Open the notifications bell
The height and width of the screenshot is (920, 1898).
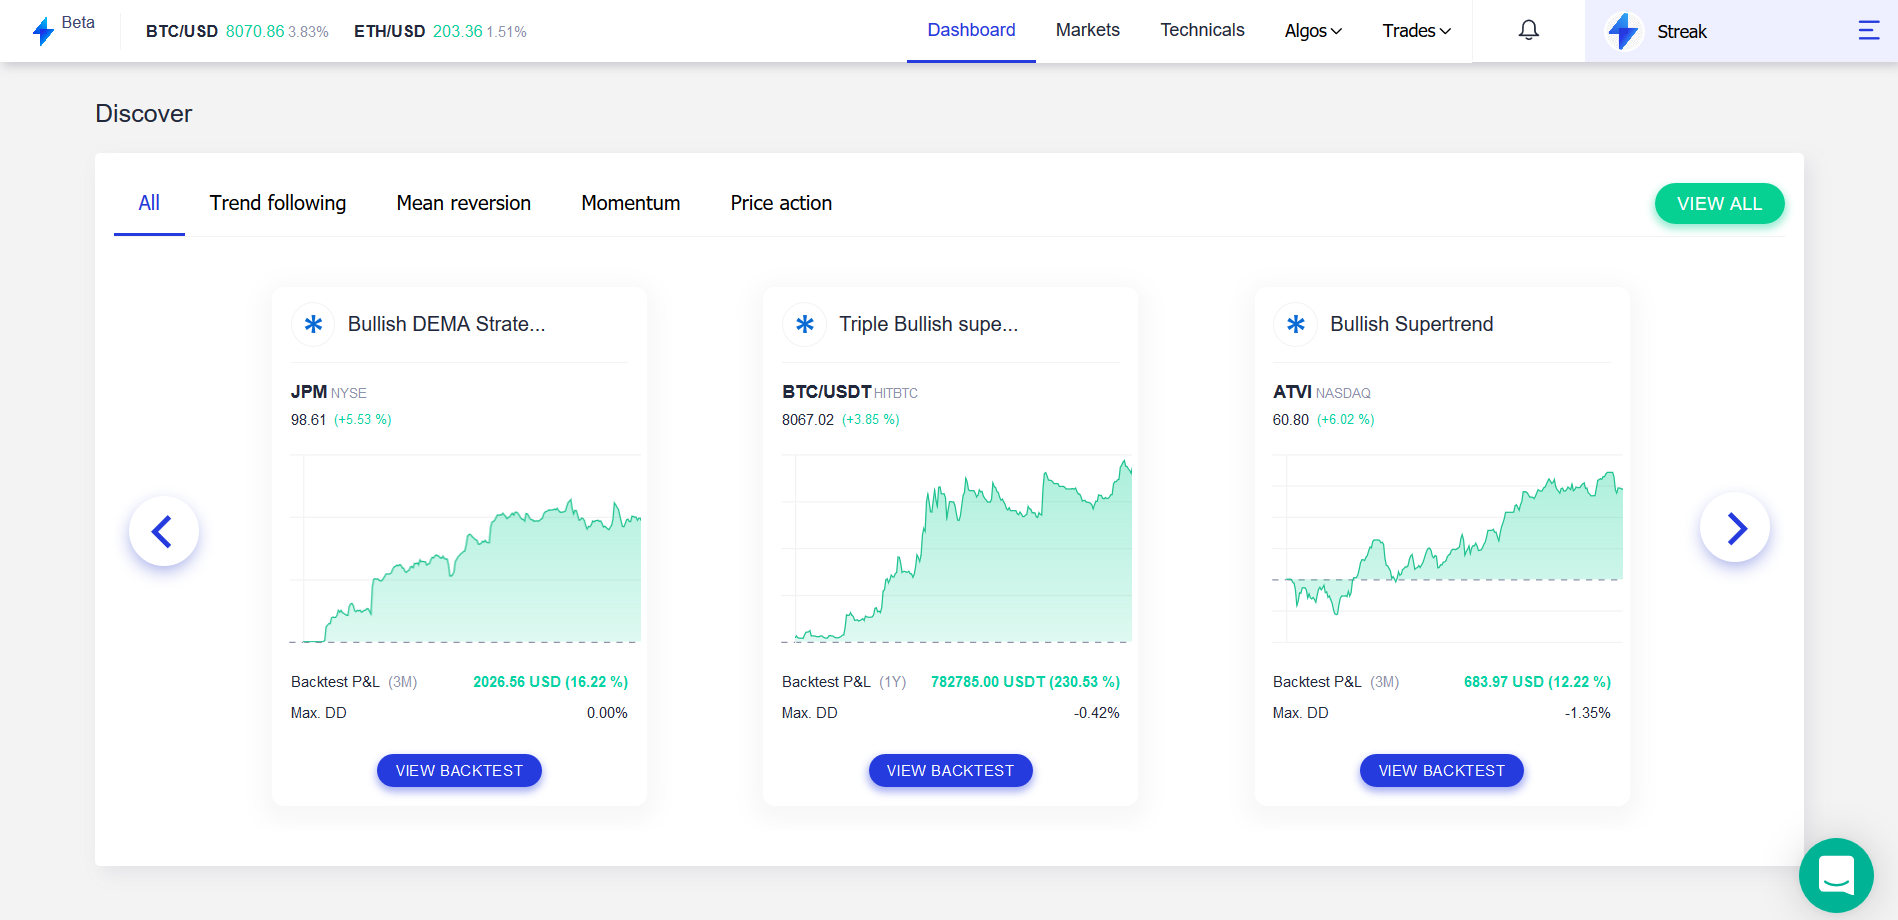1528,31
